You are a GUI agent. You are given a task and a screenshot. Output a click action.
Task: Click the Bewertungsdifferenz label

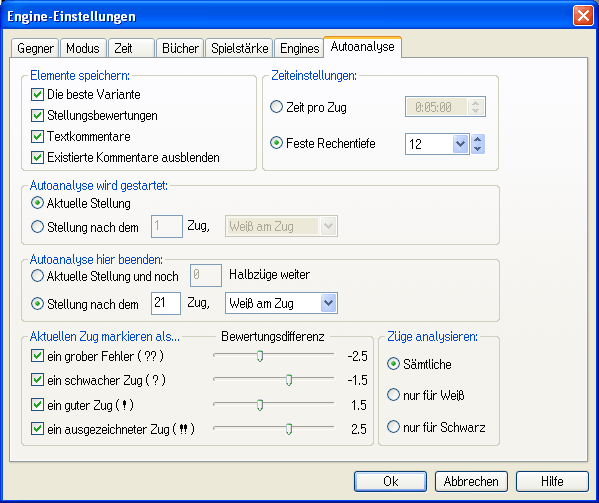click(273, 336)
